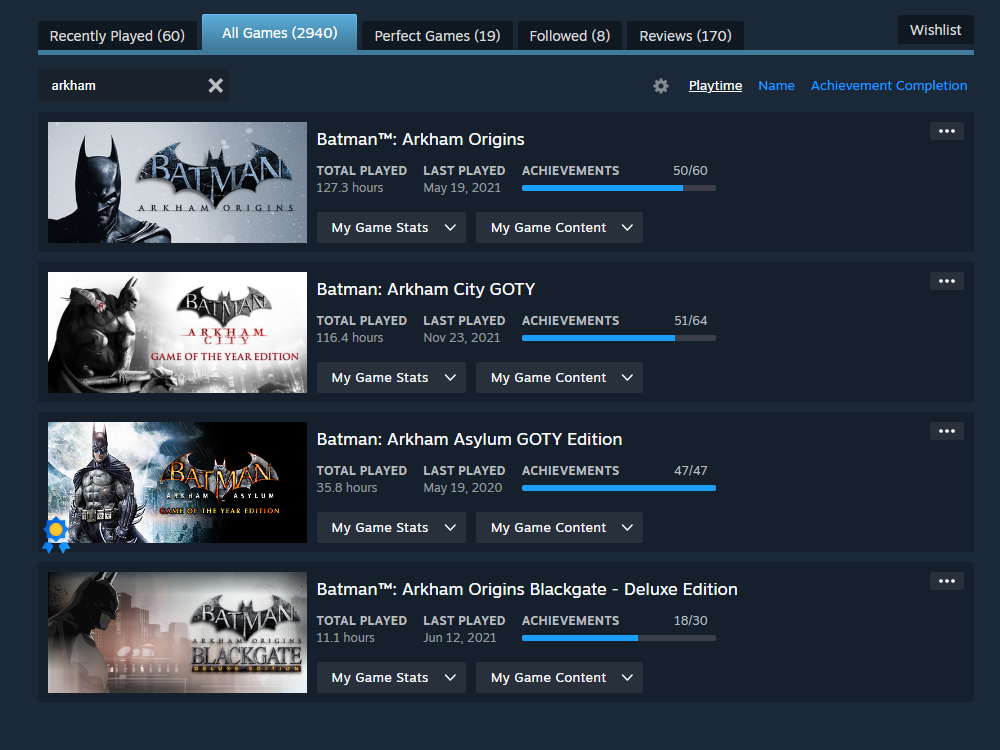Open the three-dot menu for Arkham City GOTY

[946, 281]
